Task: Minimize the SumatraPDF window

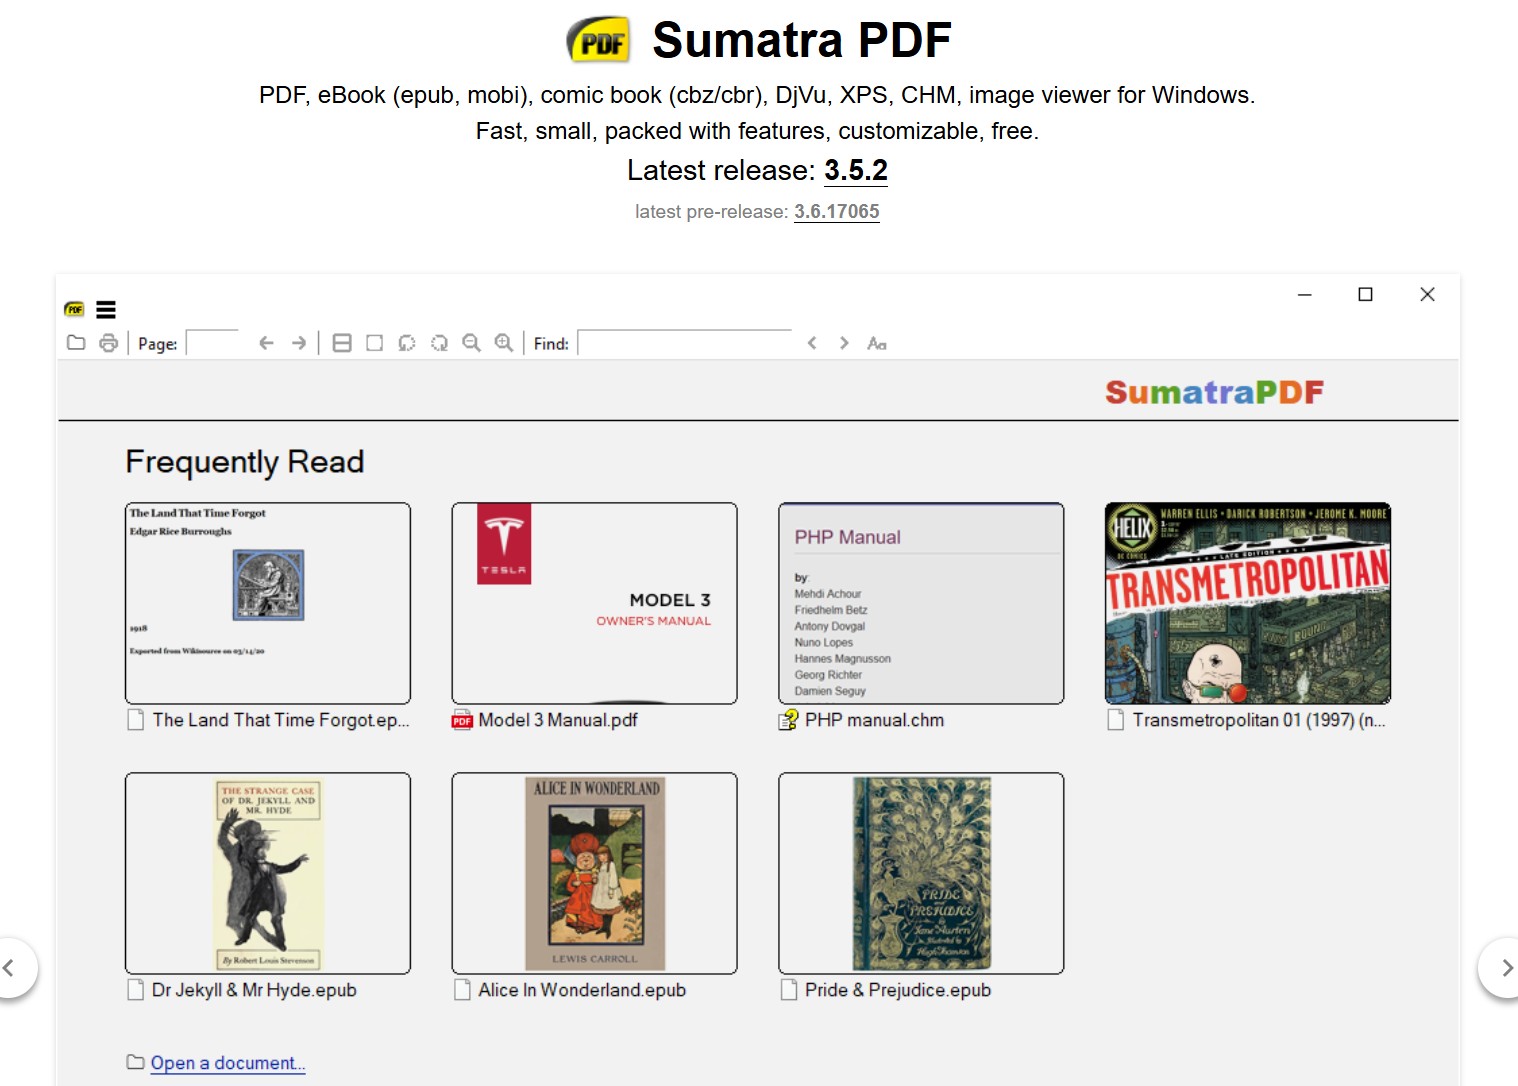Action: click(1305, 294)
